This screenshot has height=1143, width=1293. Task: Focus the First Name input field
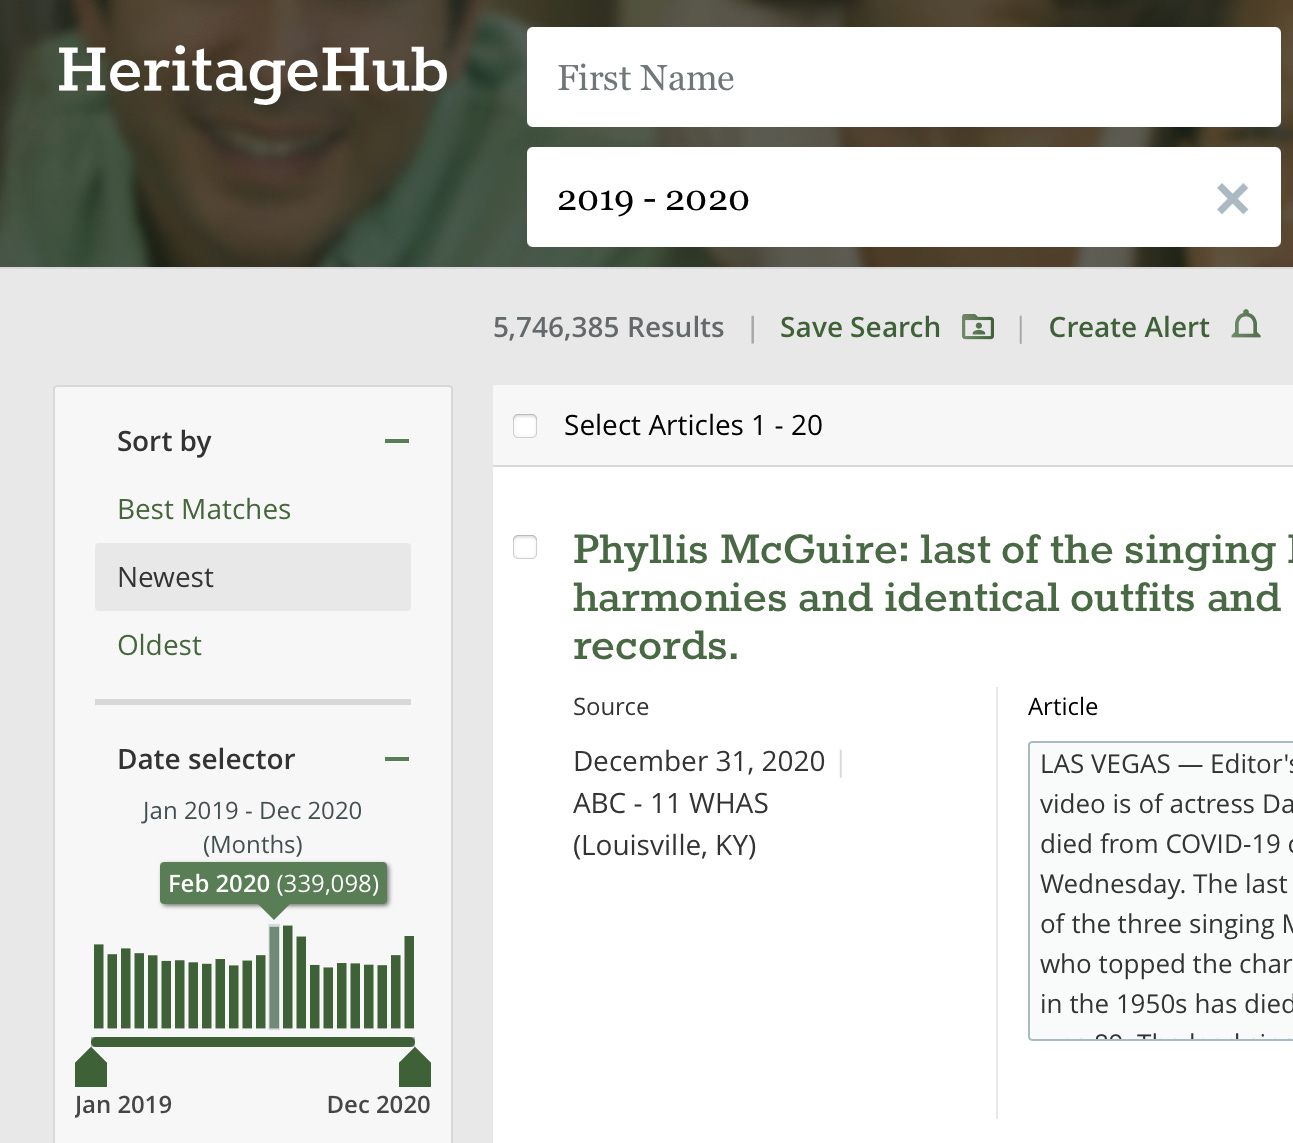(903, 77)
